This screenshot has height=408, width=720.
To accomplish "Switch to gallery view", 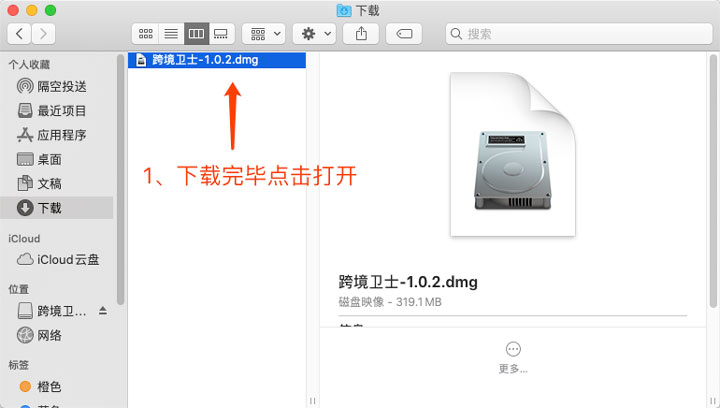I will [x=221, y=34].
